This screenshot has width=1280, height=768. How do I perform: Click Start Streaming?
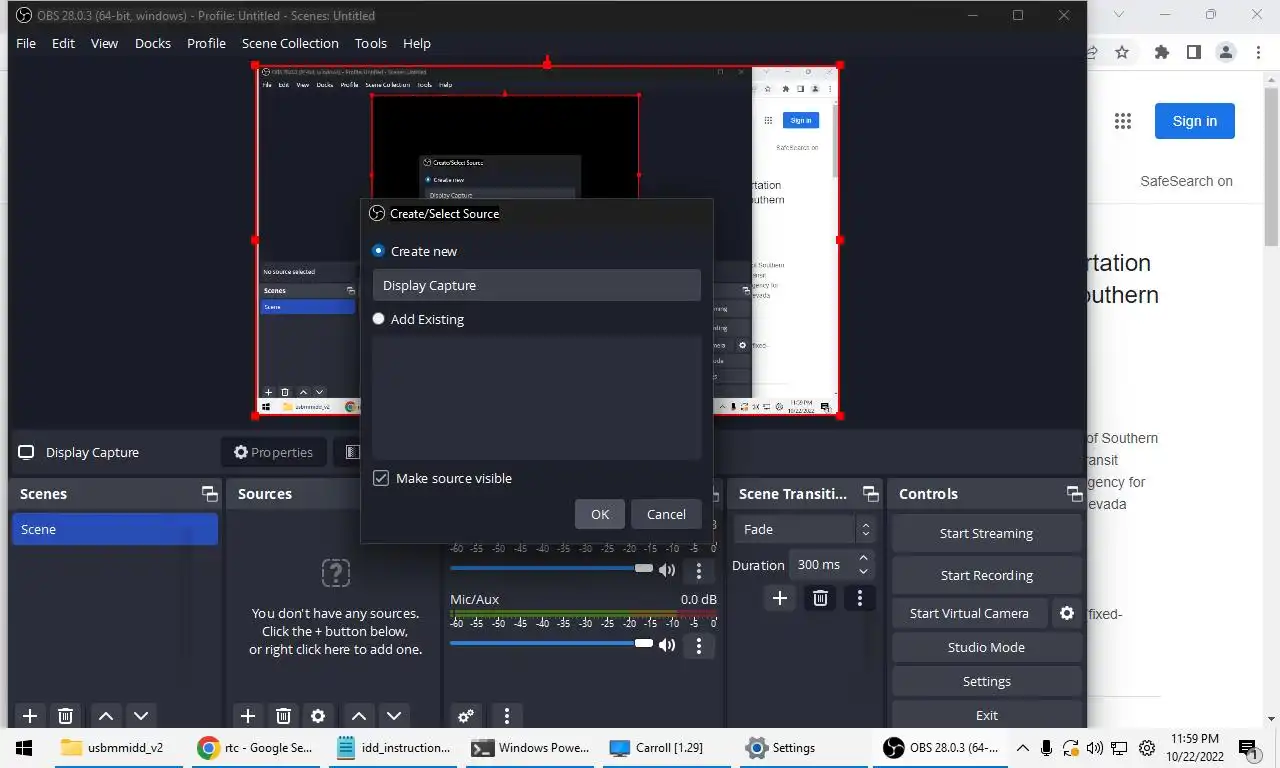[986, 533]
